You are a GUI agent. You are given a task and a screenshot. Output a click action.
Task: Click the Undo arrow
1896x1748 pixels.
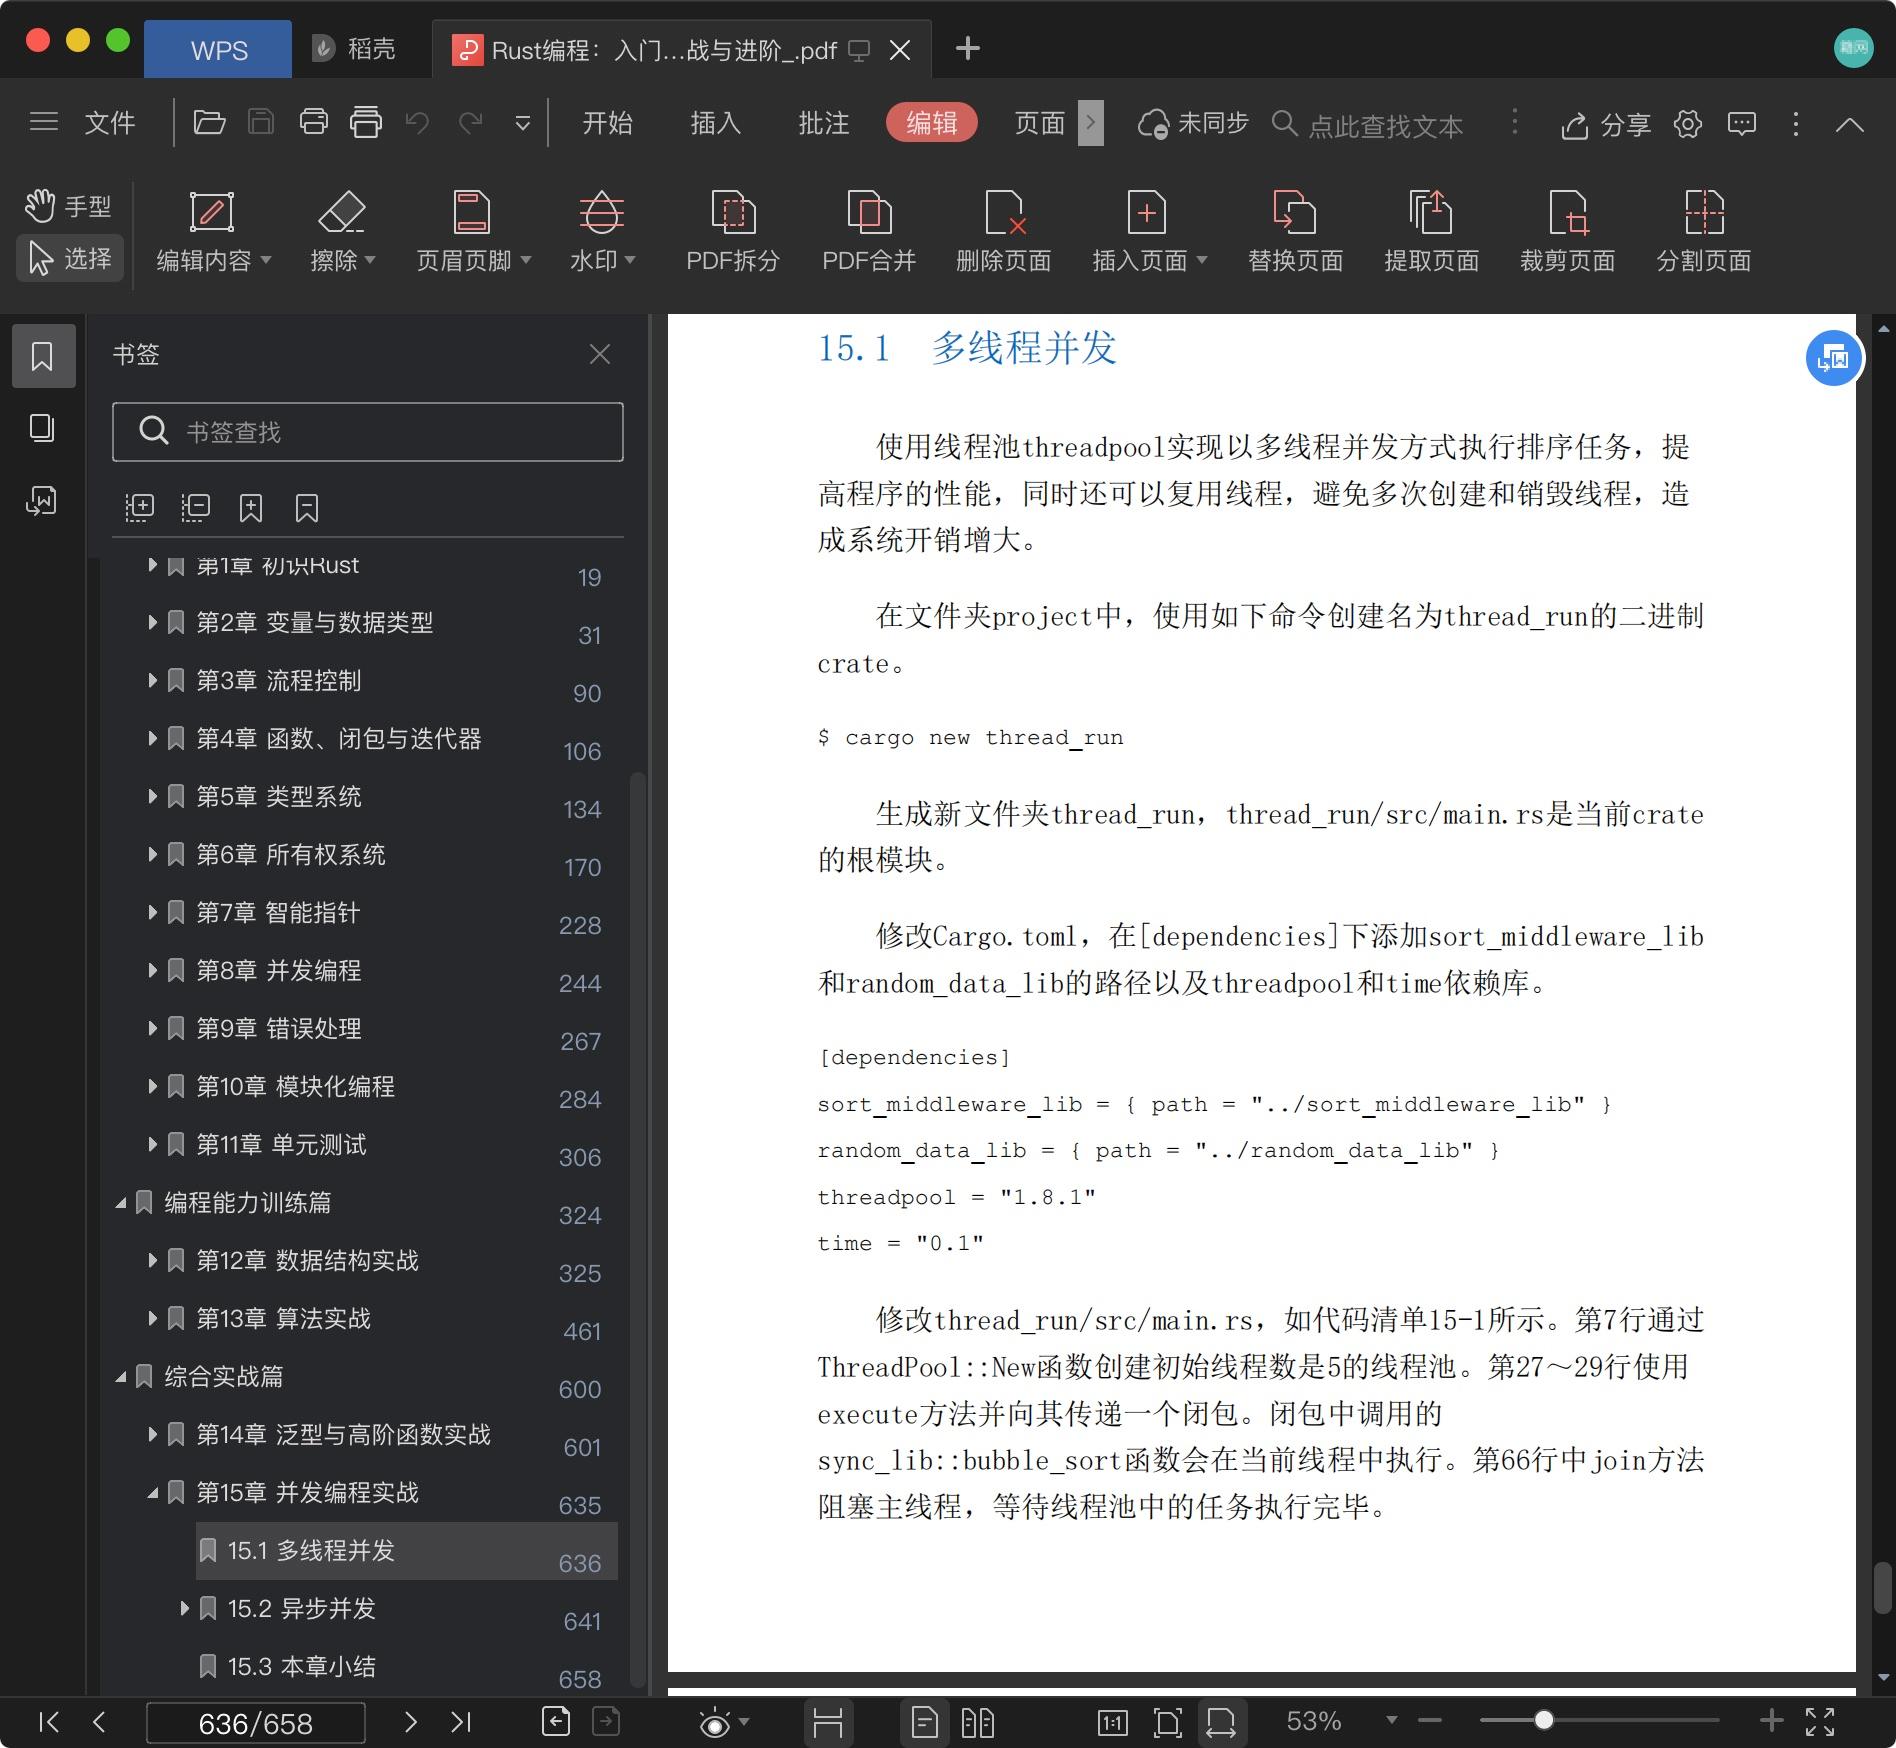[x=417, y=123]
